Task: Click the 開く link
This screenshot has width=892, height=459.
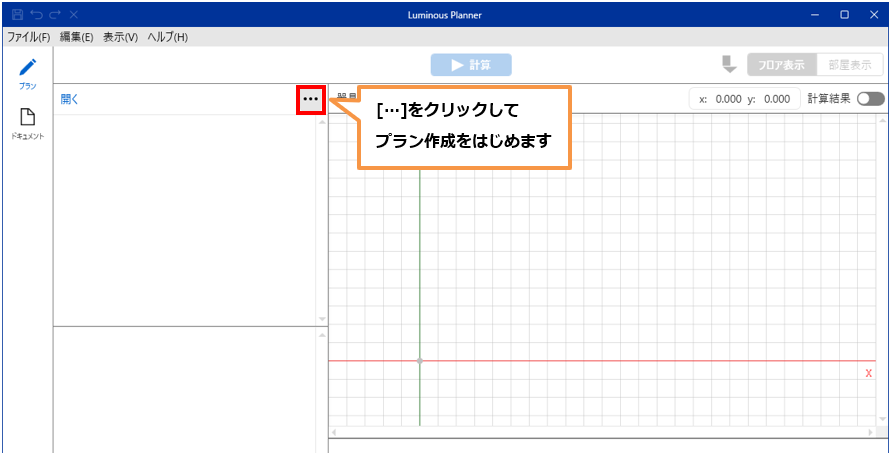Action: [69, 99]
